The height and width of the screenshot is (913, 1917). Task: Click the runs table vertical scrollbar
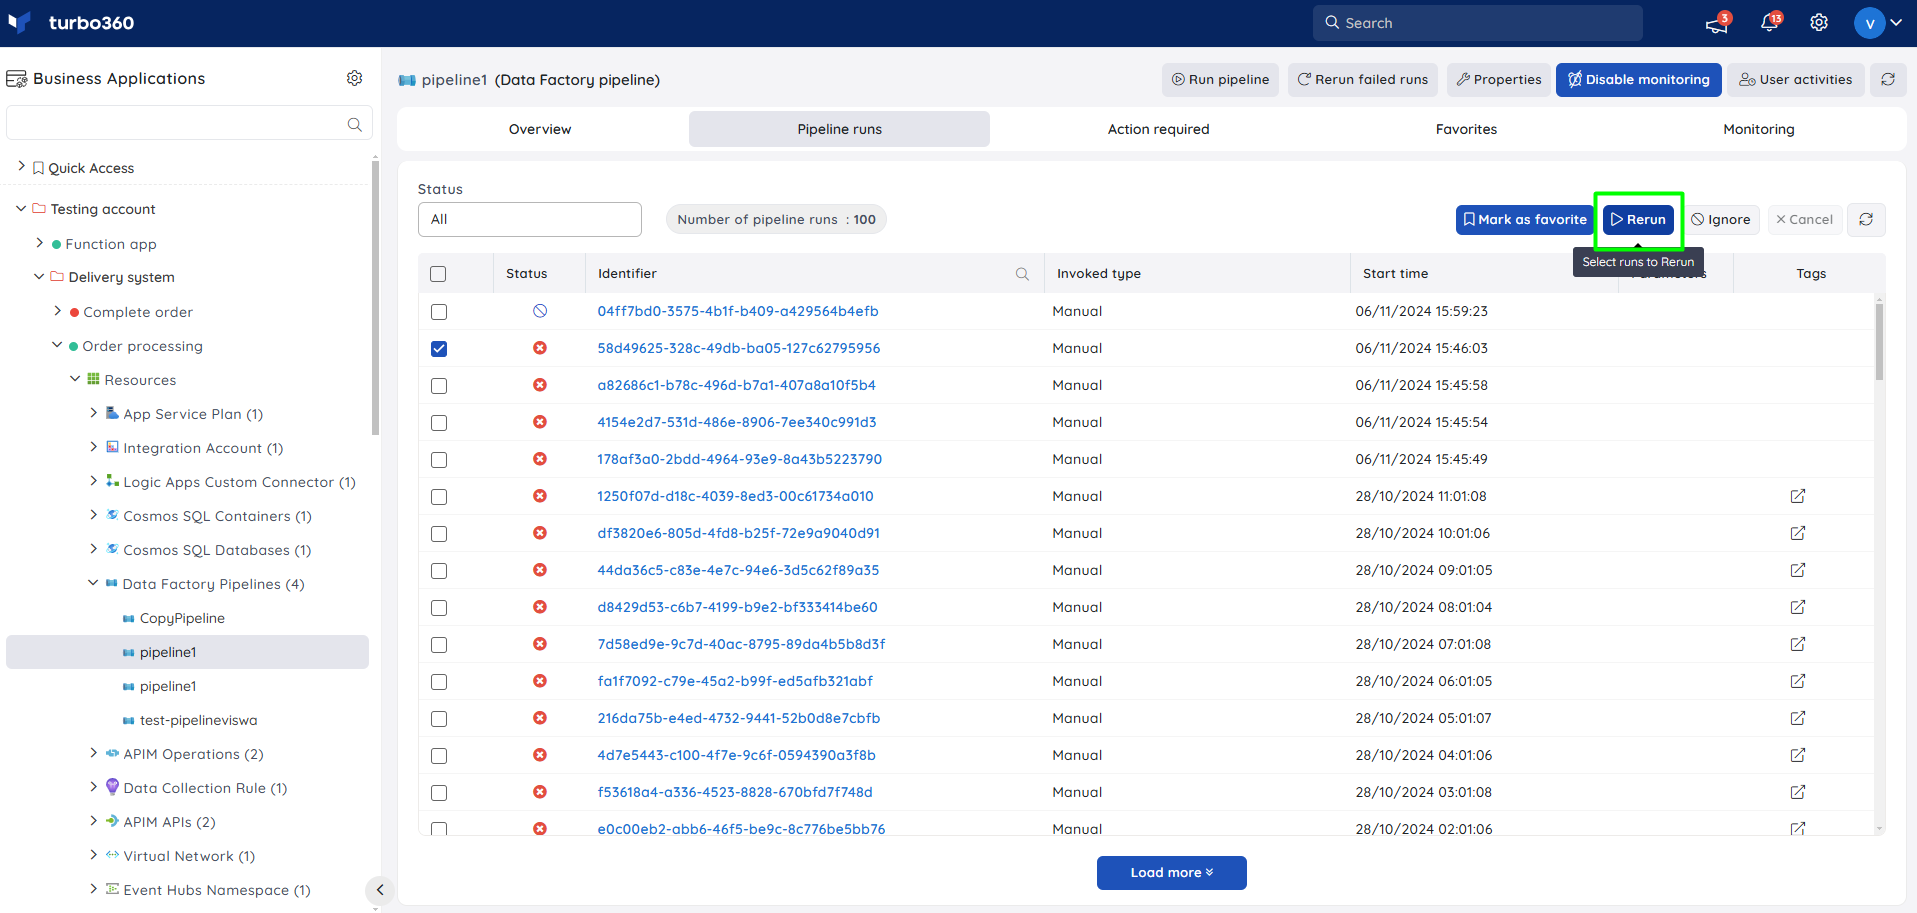1879,343
